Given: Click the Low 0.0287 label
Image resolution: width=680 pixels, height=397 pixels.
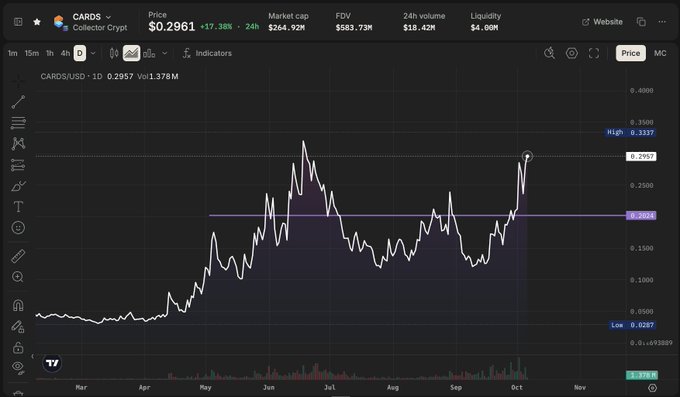Looking at the screenshot, I should (632, 325).
